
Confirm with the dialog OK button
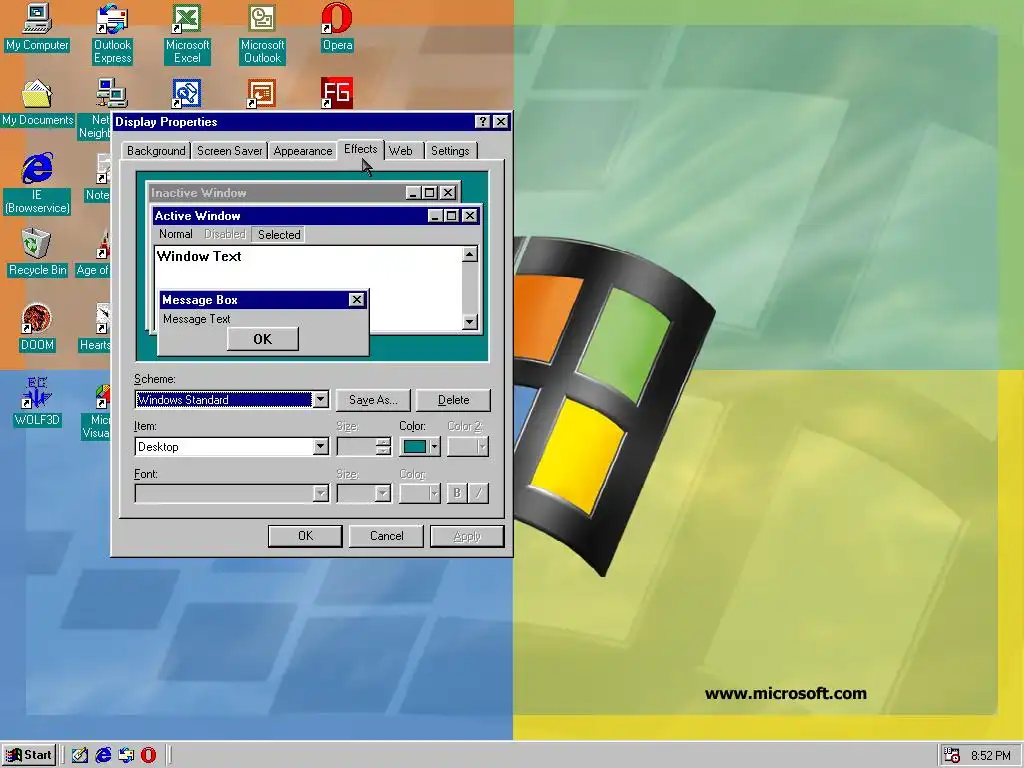click(x=305, y=536)
